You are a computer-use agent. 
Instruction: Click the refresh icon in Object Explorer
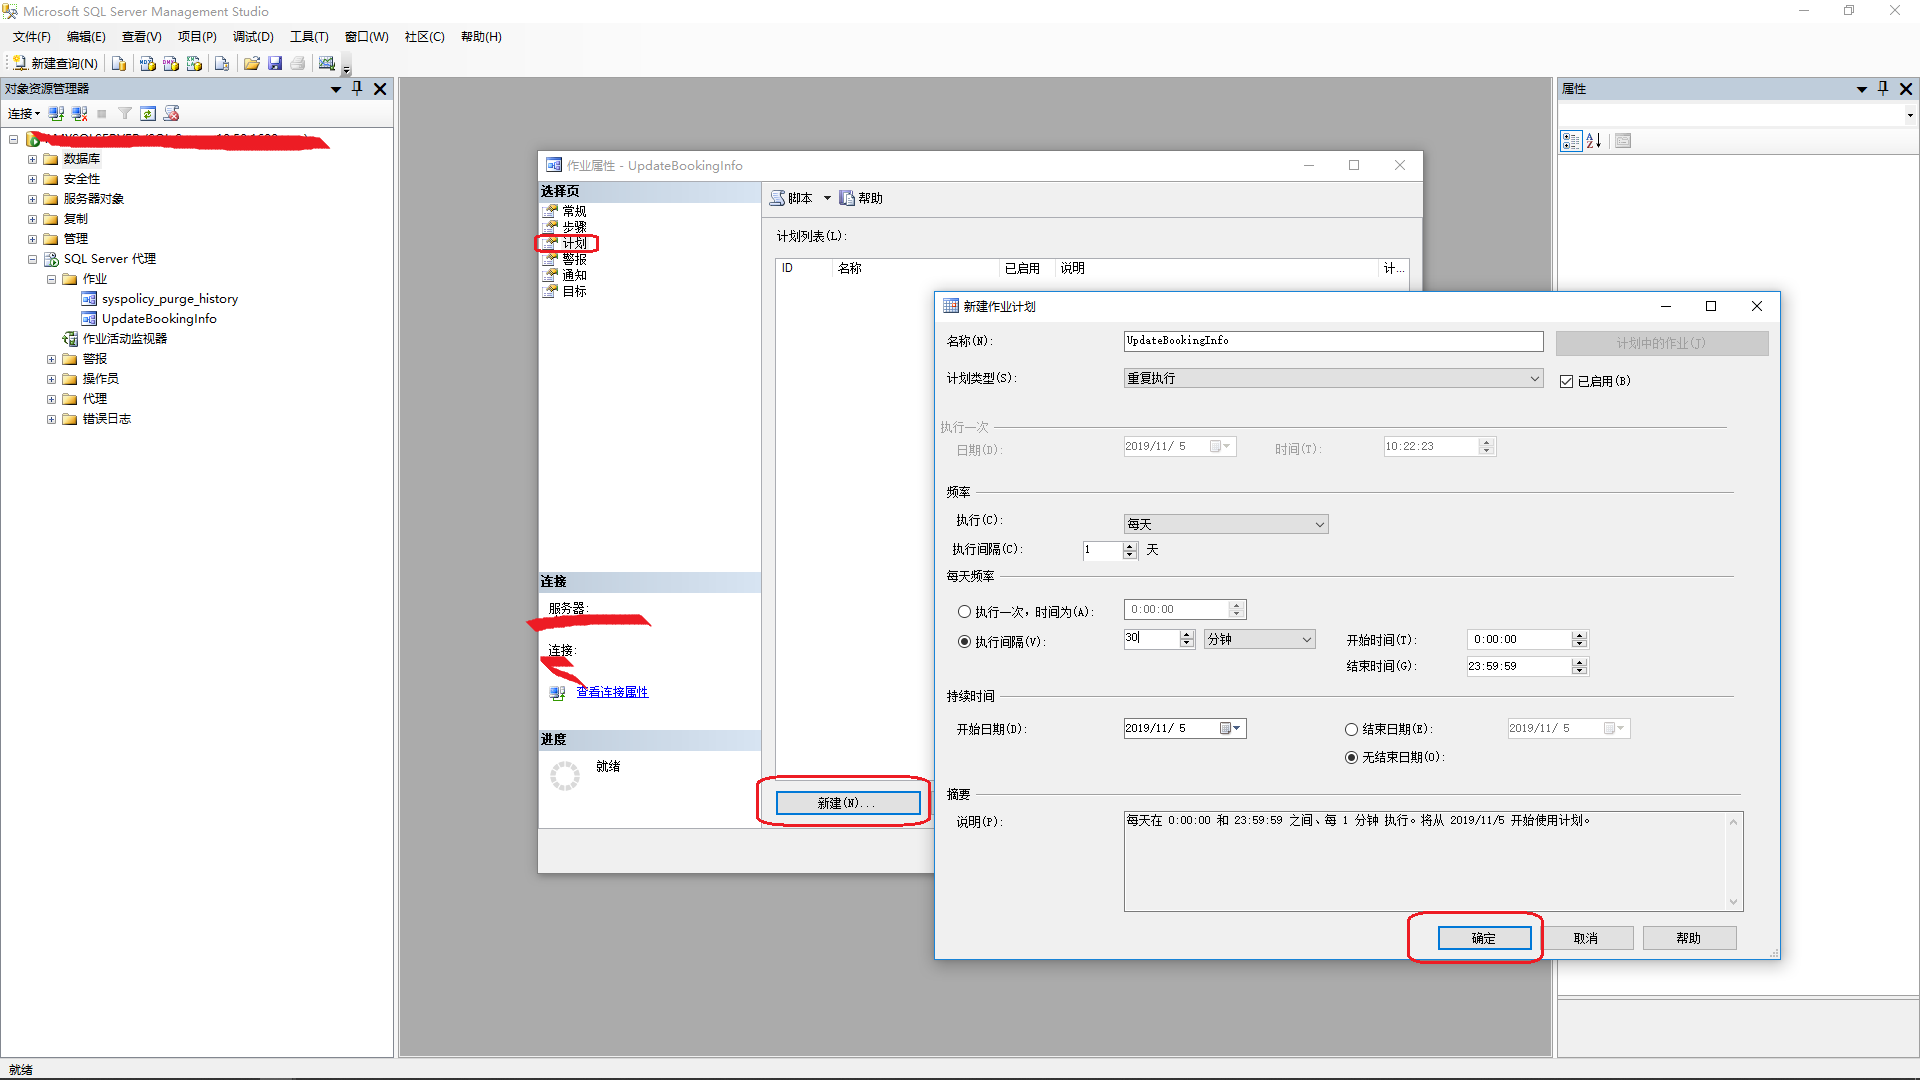pyautogui.click(x=148, y=113)
